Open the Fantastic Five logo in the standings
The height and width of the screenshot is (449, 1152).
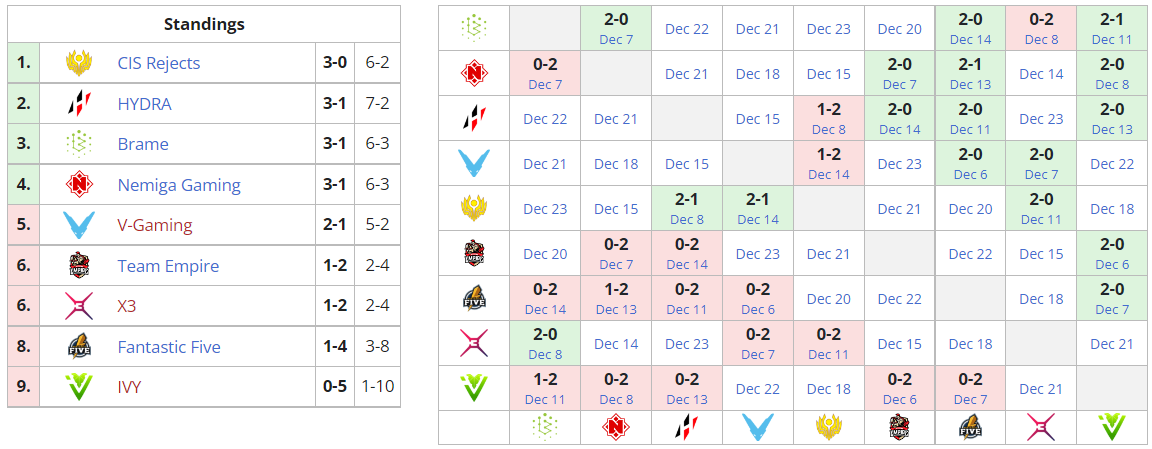[79, 347]
